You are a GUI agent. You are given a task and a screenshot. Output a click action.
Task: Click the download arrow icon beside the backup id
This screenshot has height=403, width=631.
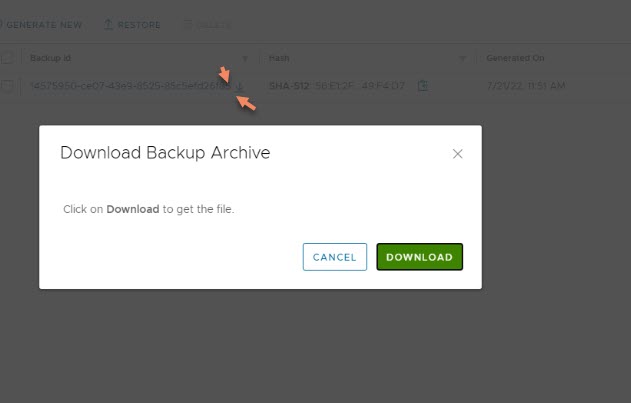[239, 86]
